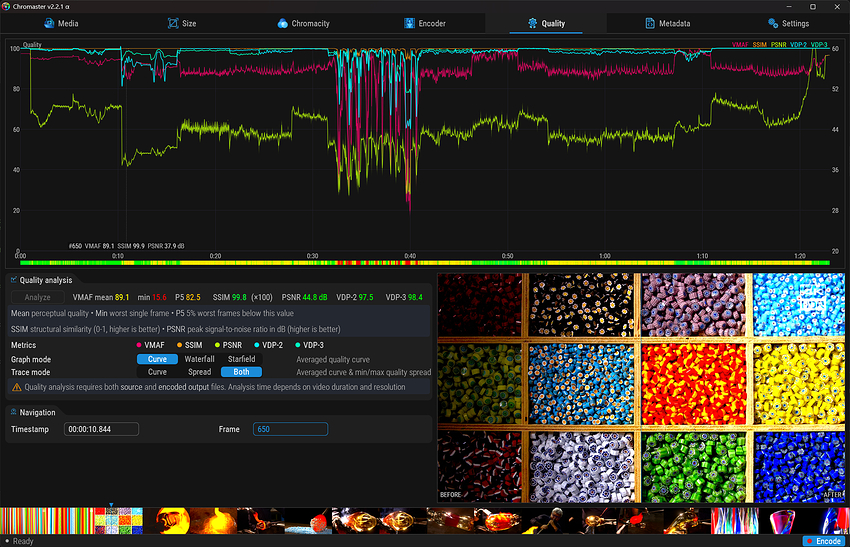Click the 0:20 mark on graph timeline
Viewport: 850px width, 547px height.
(x=215, y=256)
